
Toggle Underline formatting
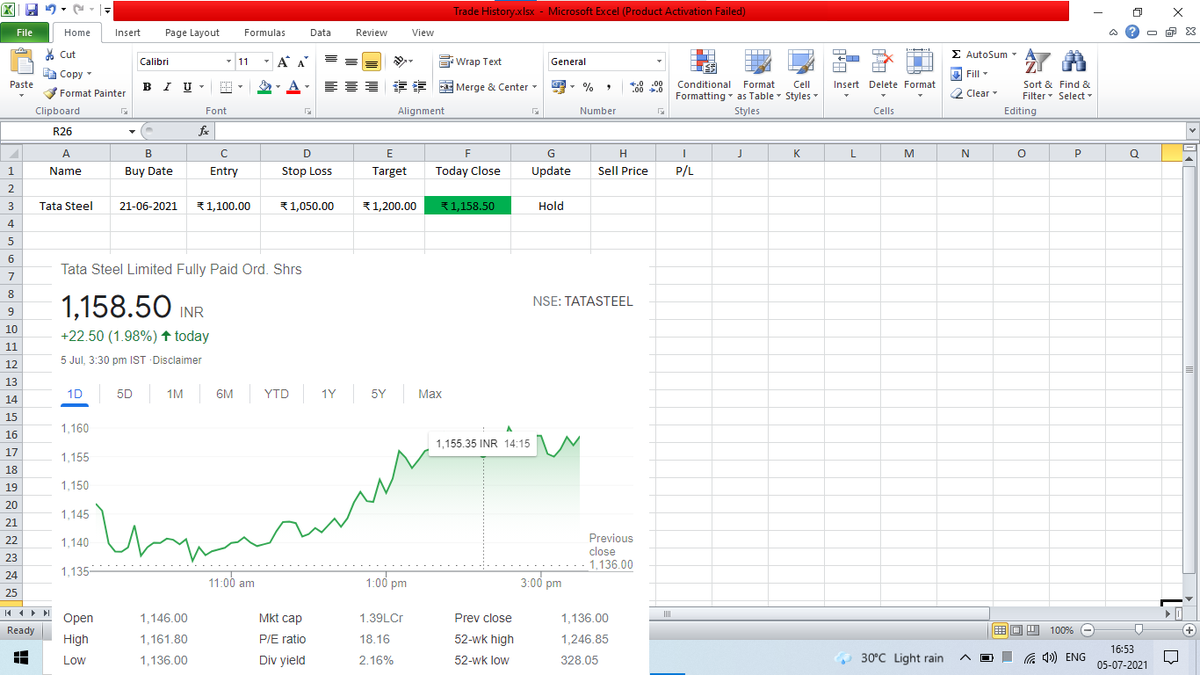pyautogui.click(x=186, y=87)
